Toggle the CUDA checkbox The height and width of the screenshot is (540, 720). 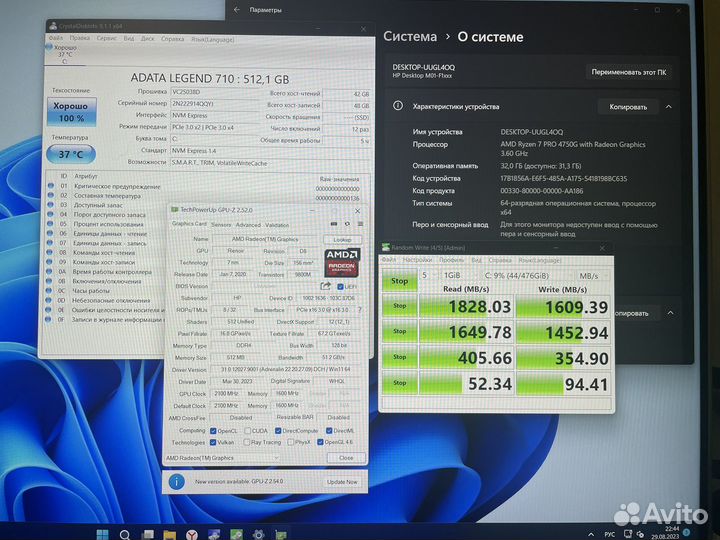[248, 431]
